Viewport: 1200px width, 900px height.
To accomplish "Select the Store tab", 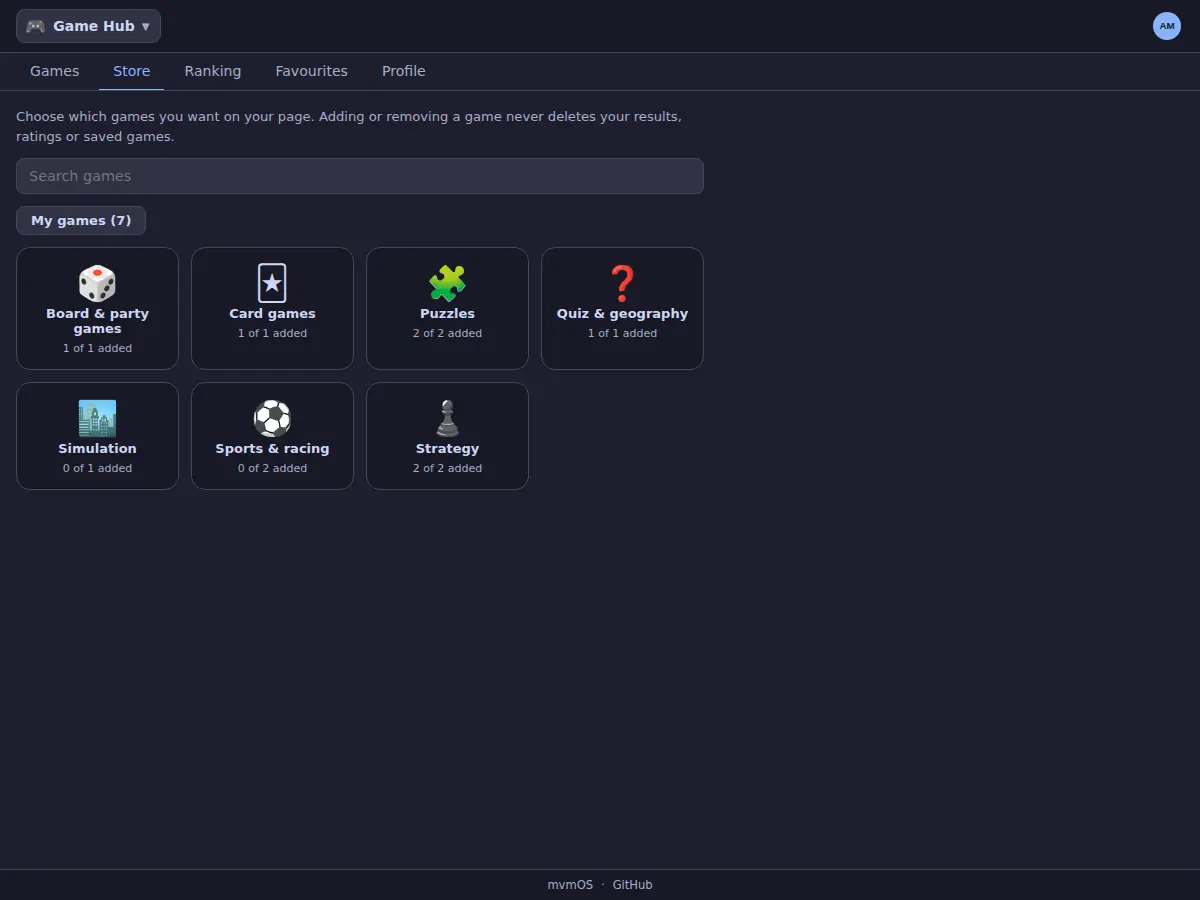I will click(x=132, y=71).
